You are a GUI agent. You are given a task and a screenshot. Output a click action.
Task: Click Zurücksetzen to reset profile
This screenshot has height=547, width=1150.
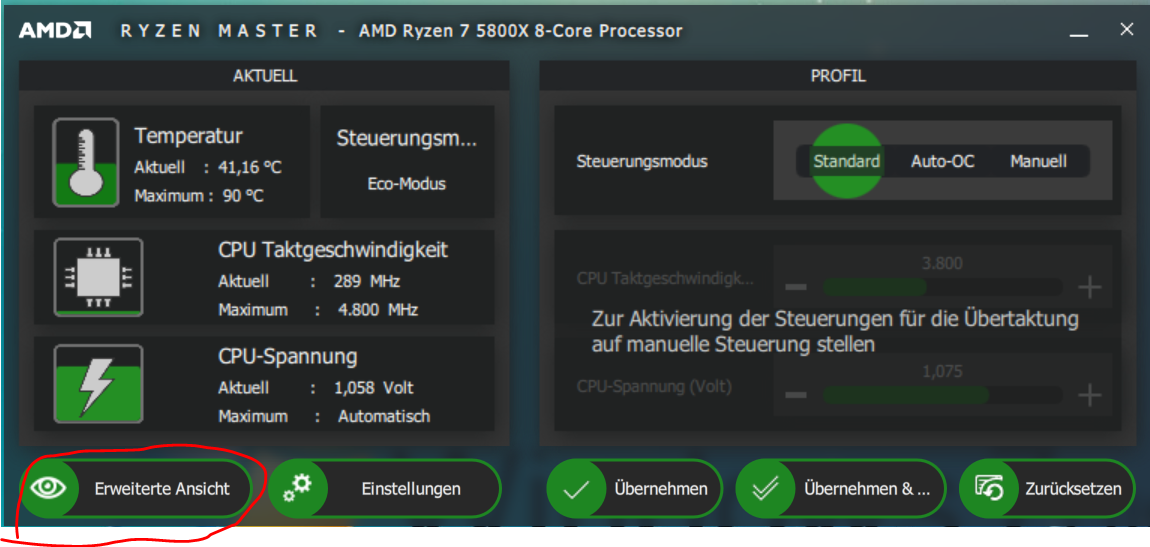1047,488
